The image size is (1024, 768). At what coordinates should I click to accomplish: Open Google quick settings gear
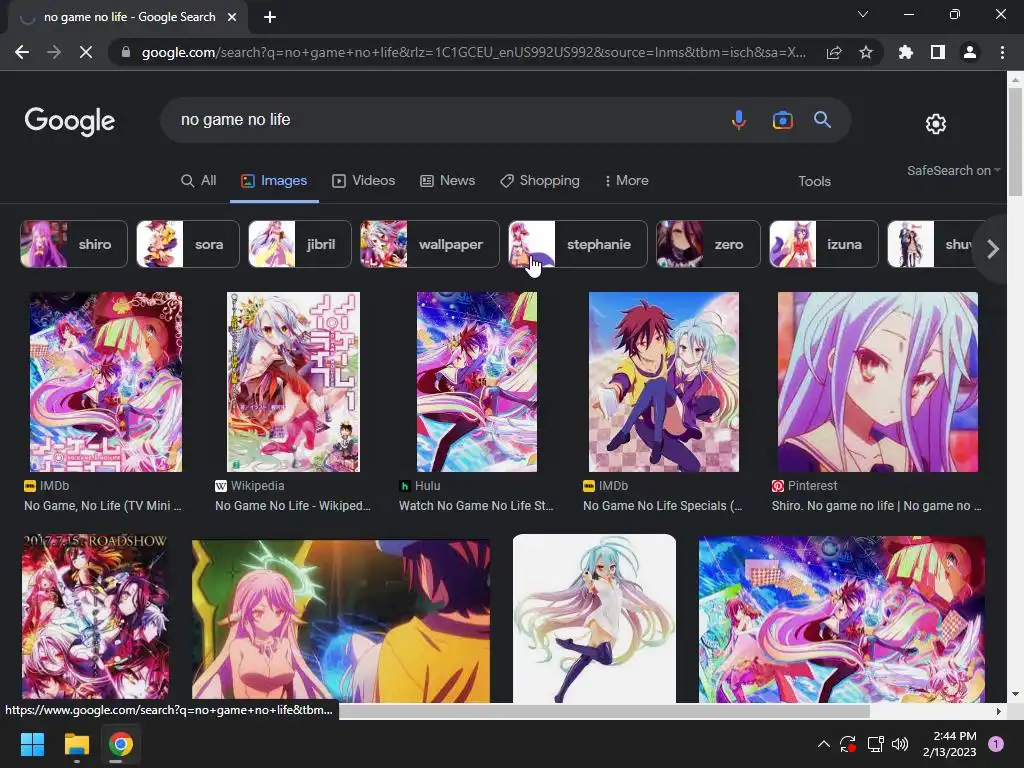[935, 123]
